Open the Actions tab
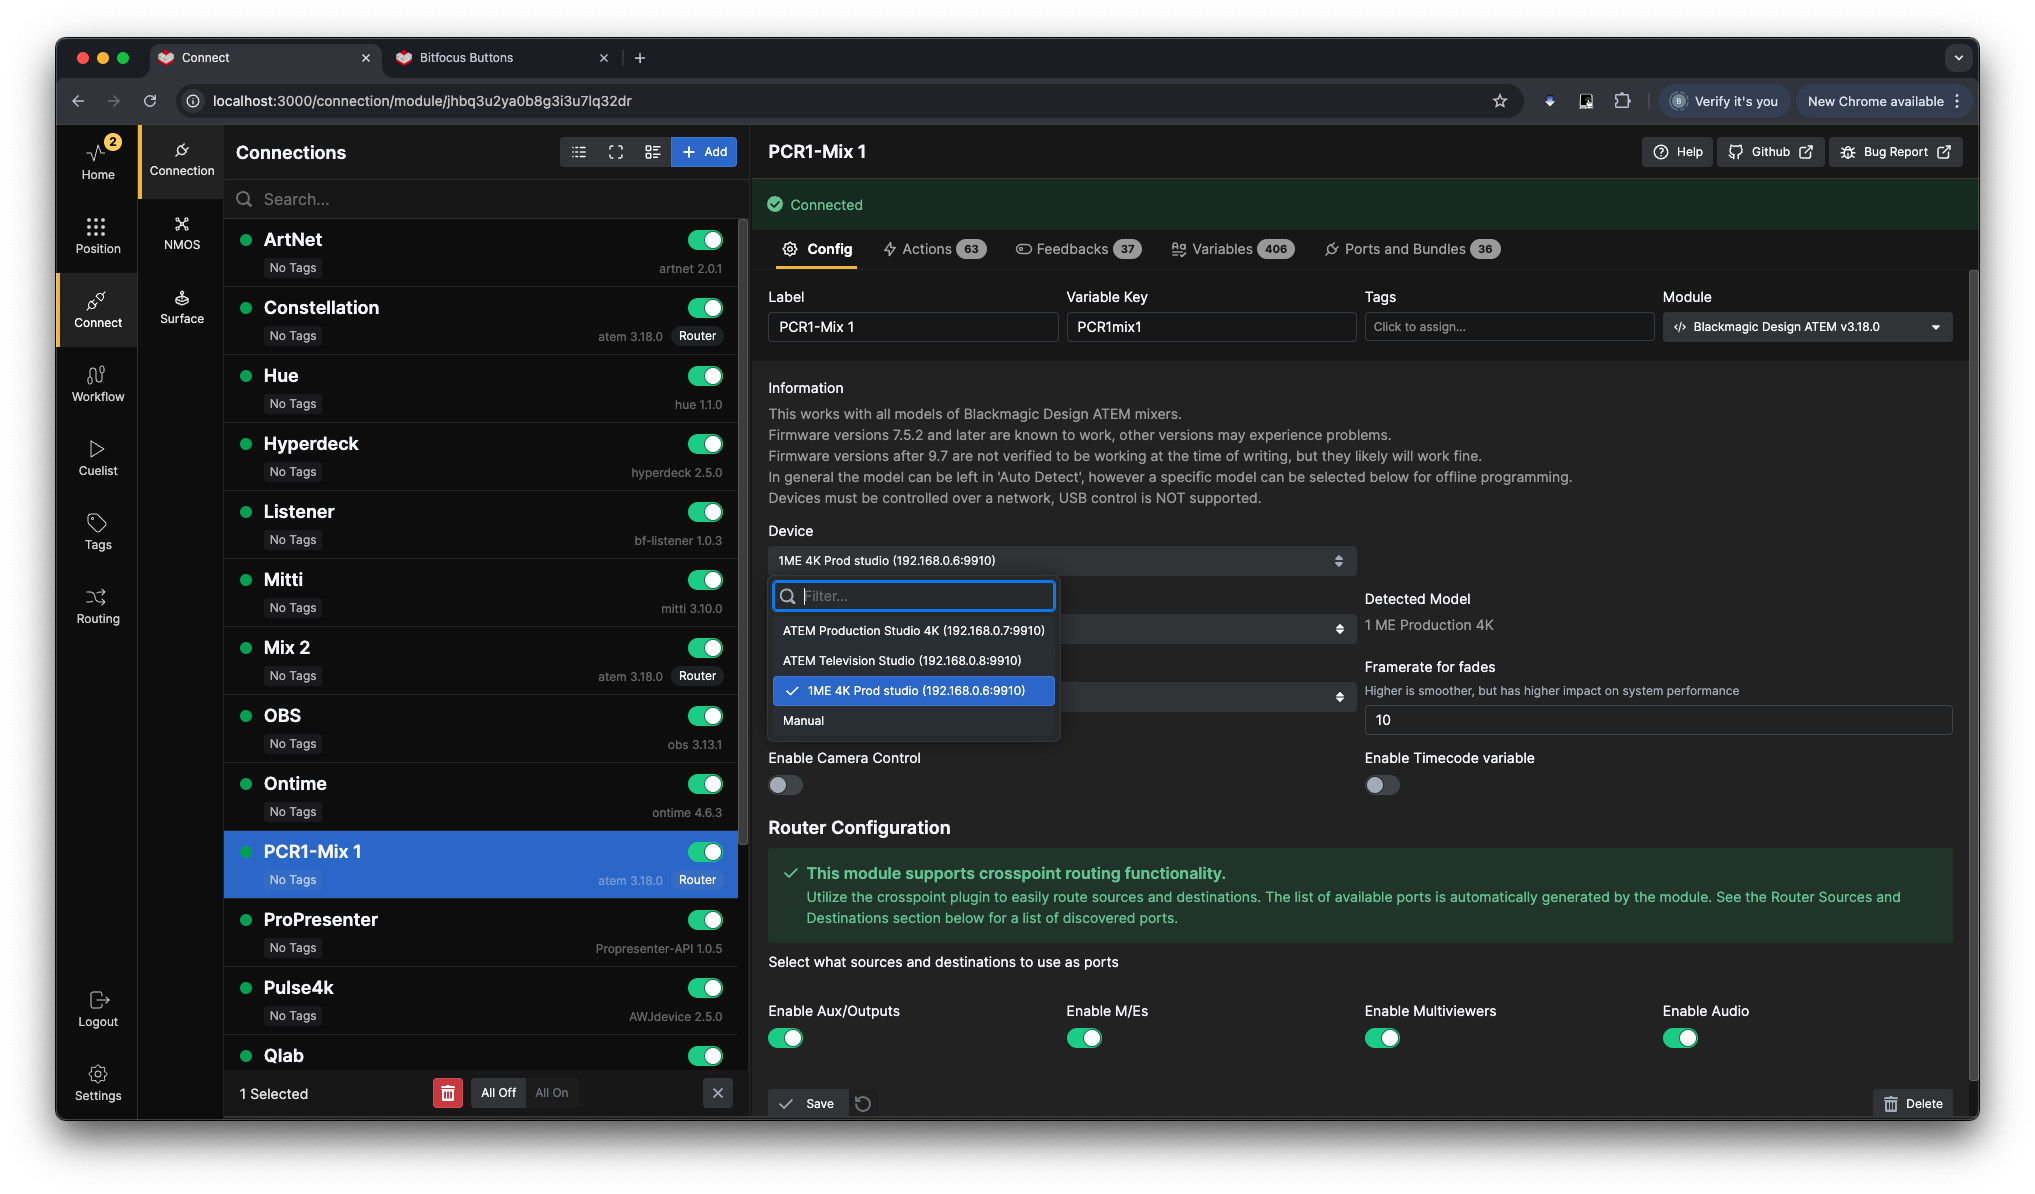The width and height of the screenshot is (2035, 1194). pyautogui.click(x=934, y=249)
